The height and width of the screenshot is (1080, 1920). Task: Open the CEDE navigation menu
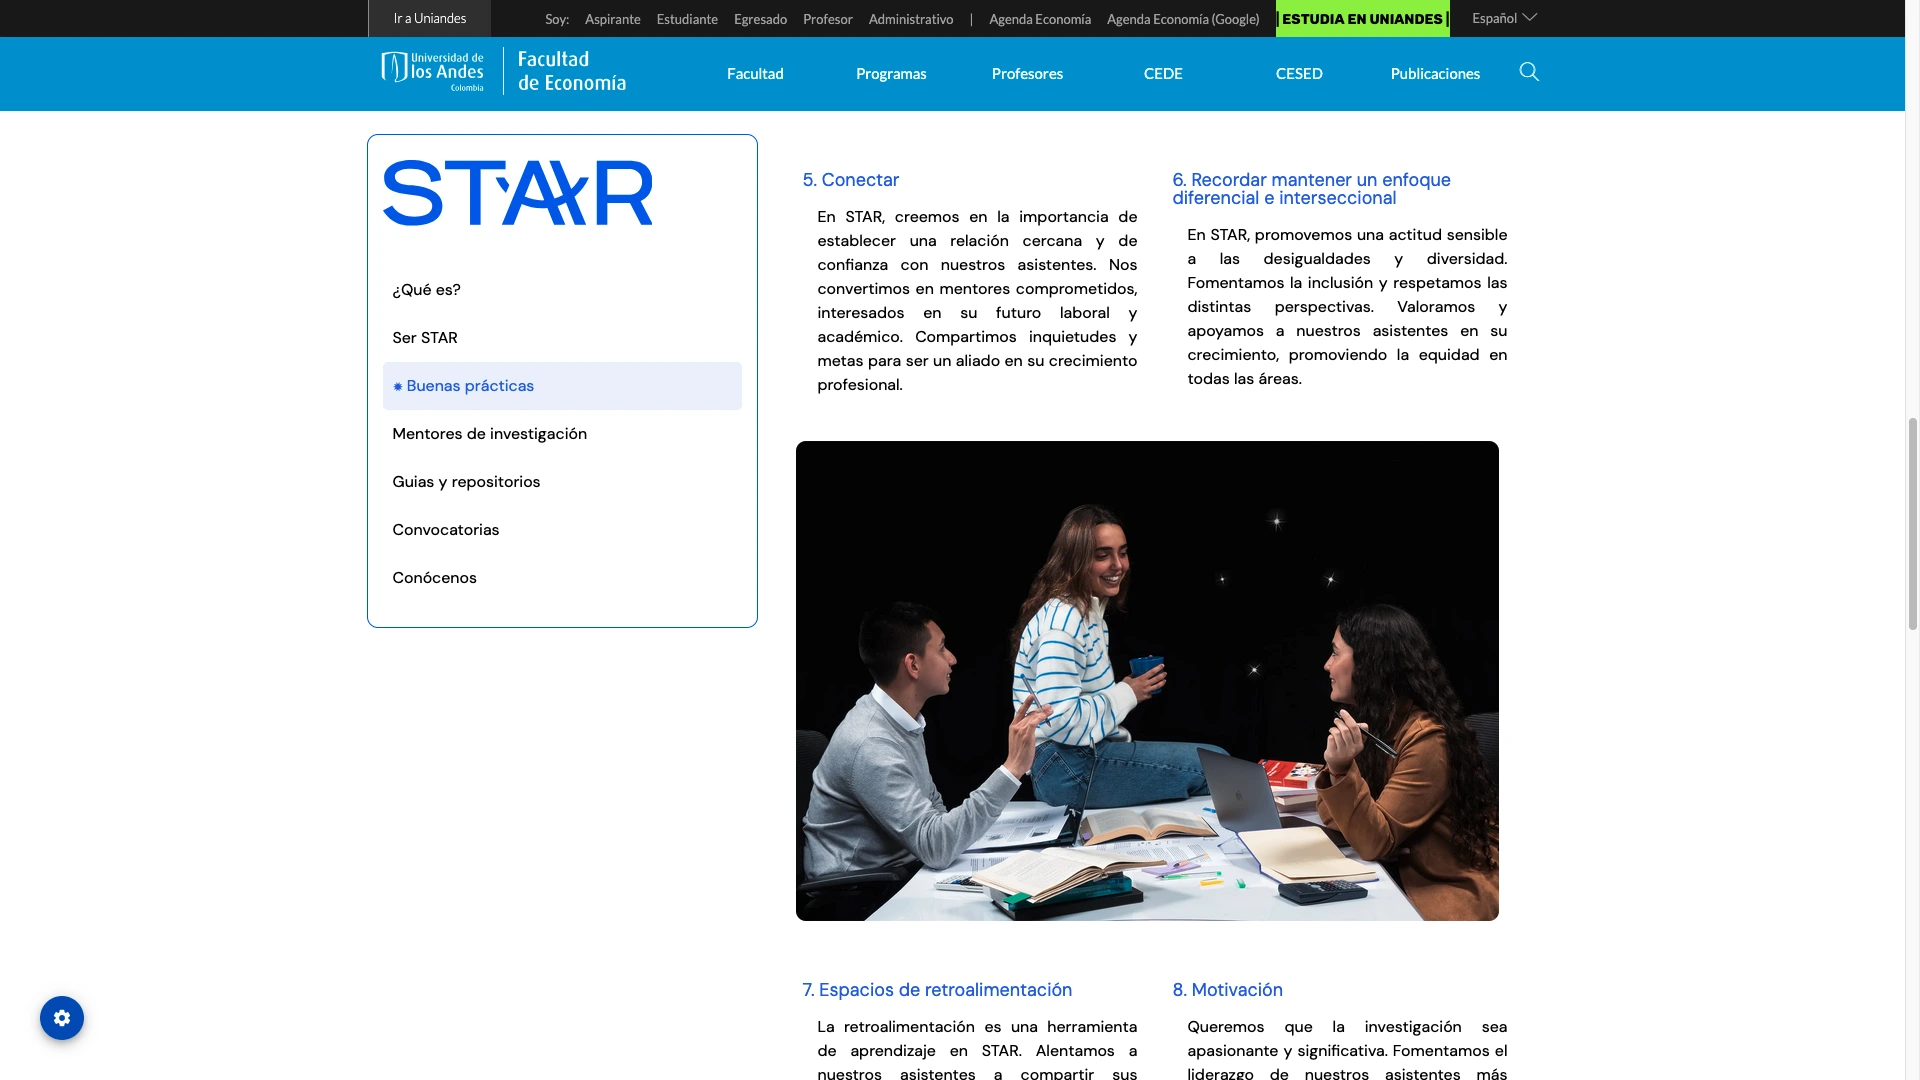(1163, 74)
